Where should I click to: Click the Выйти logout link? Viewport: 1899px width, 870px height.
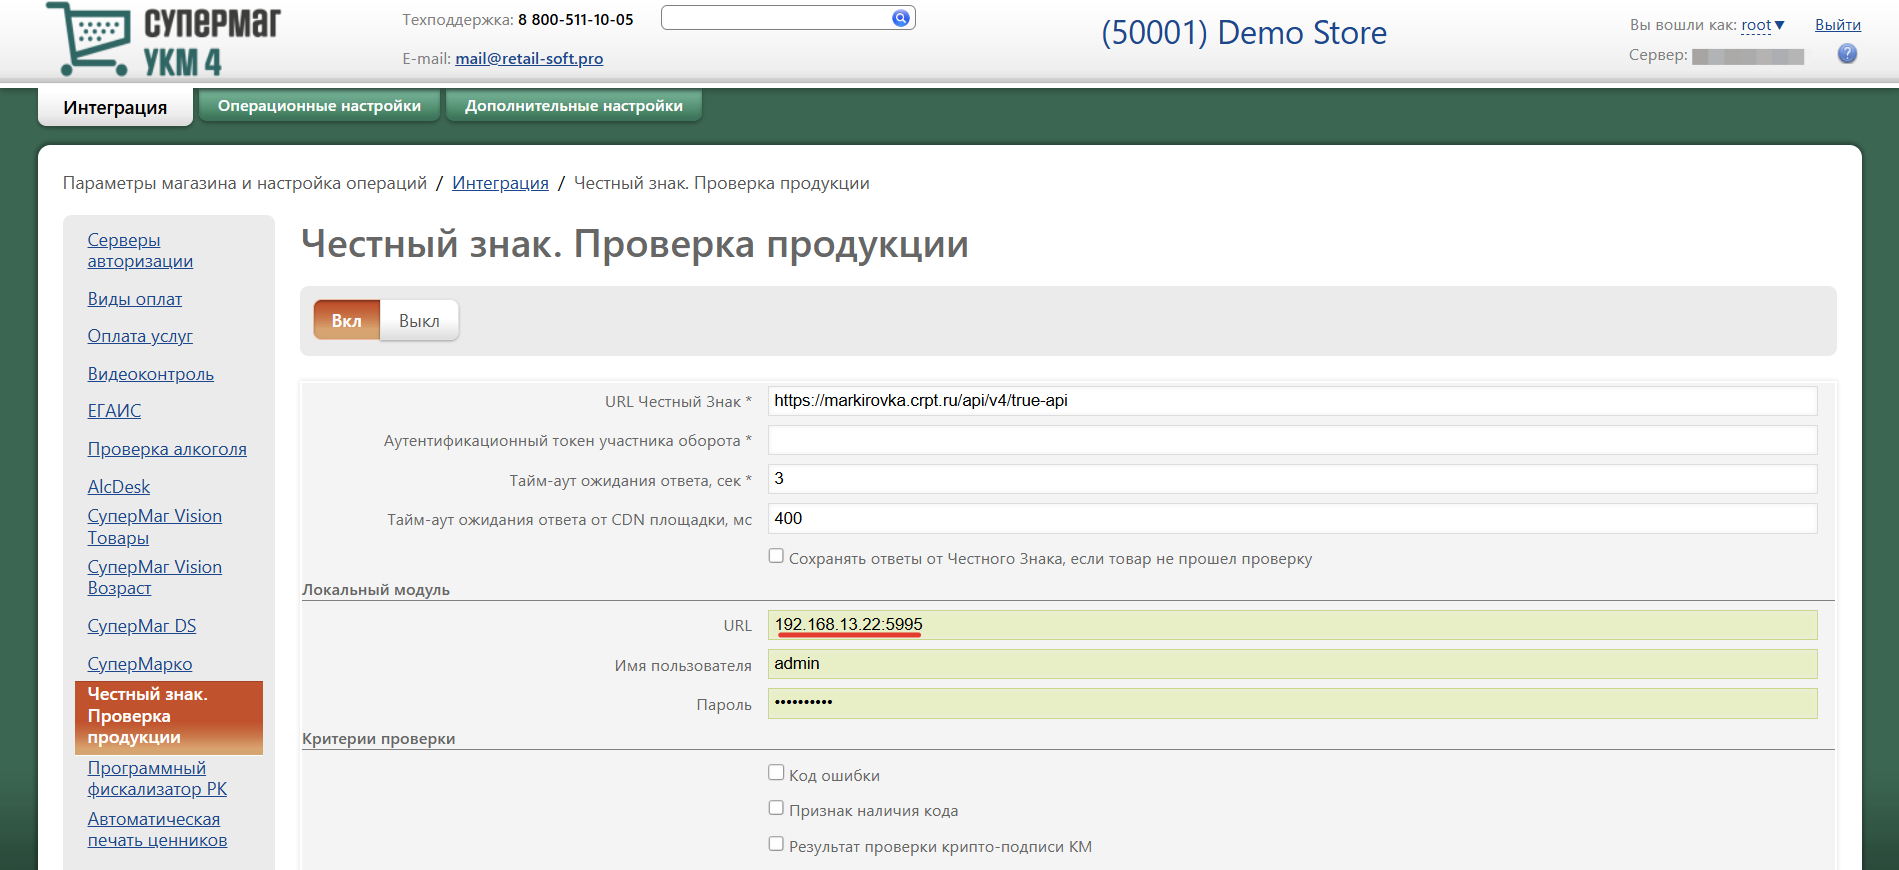coord(1838,25)
